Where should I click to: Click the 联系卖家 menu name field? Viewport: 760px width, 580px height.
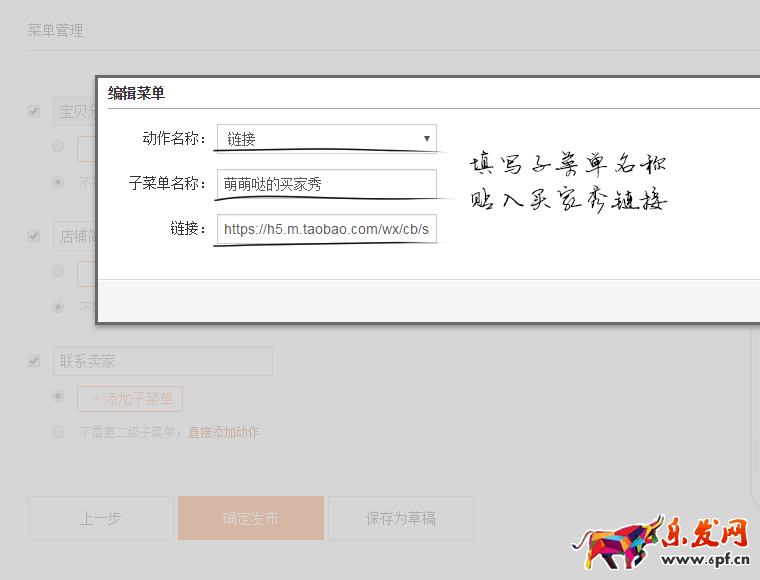(162, 361)
